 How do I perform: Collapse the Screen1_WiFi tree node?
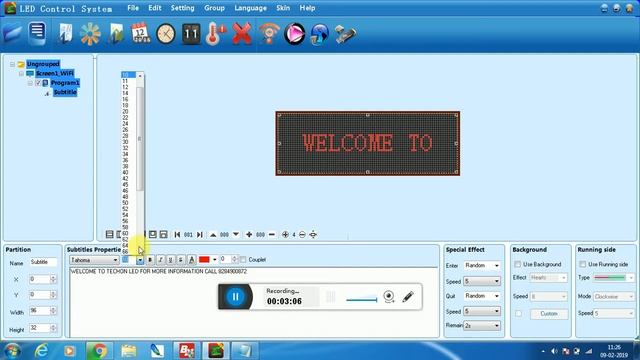click(x=21, y=73)
